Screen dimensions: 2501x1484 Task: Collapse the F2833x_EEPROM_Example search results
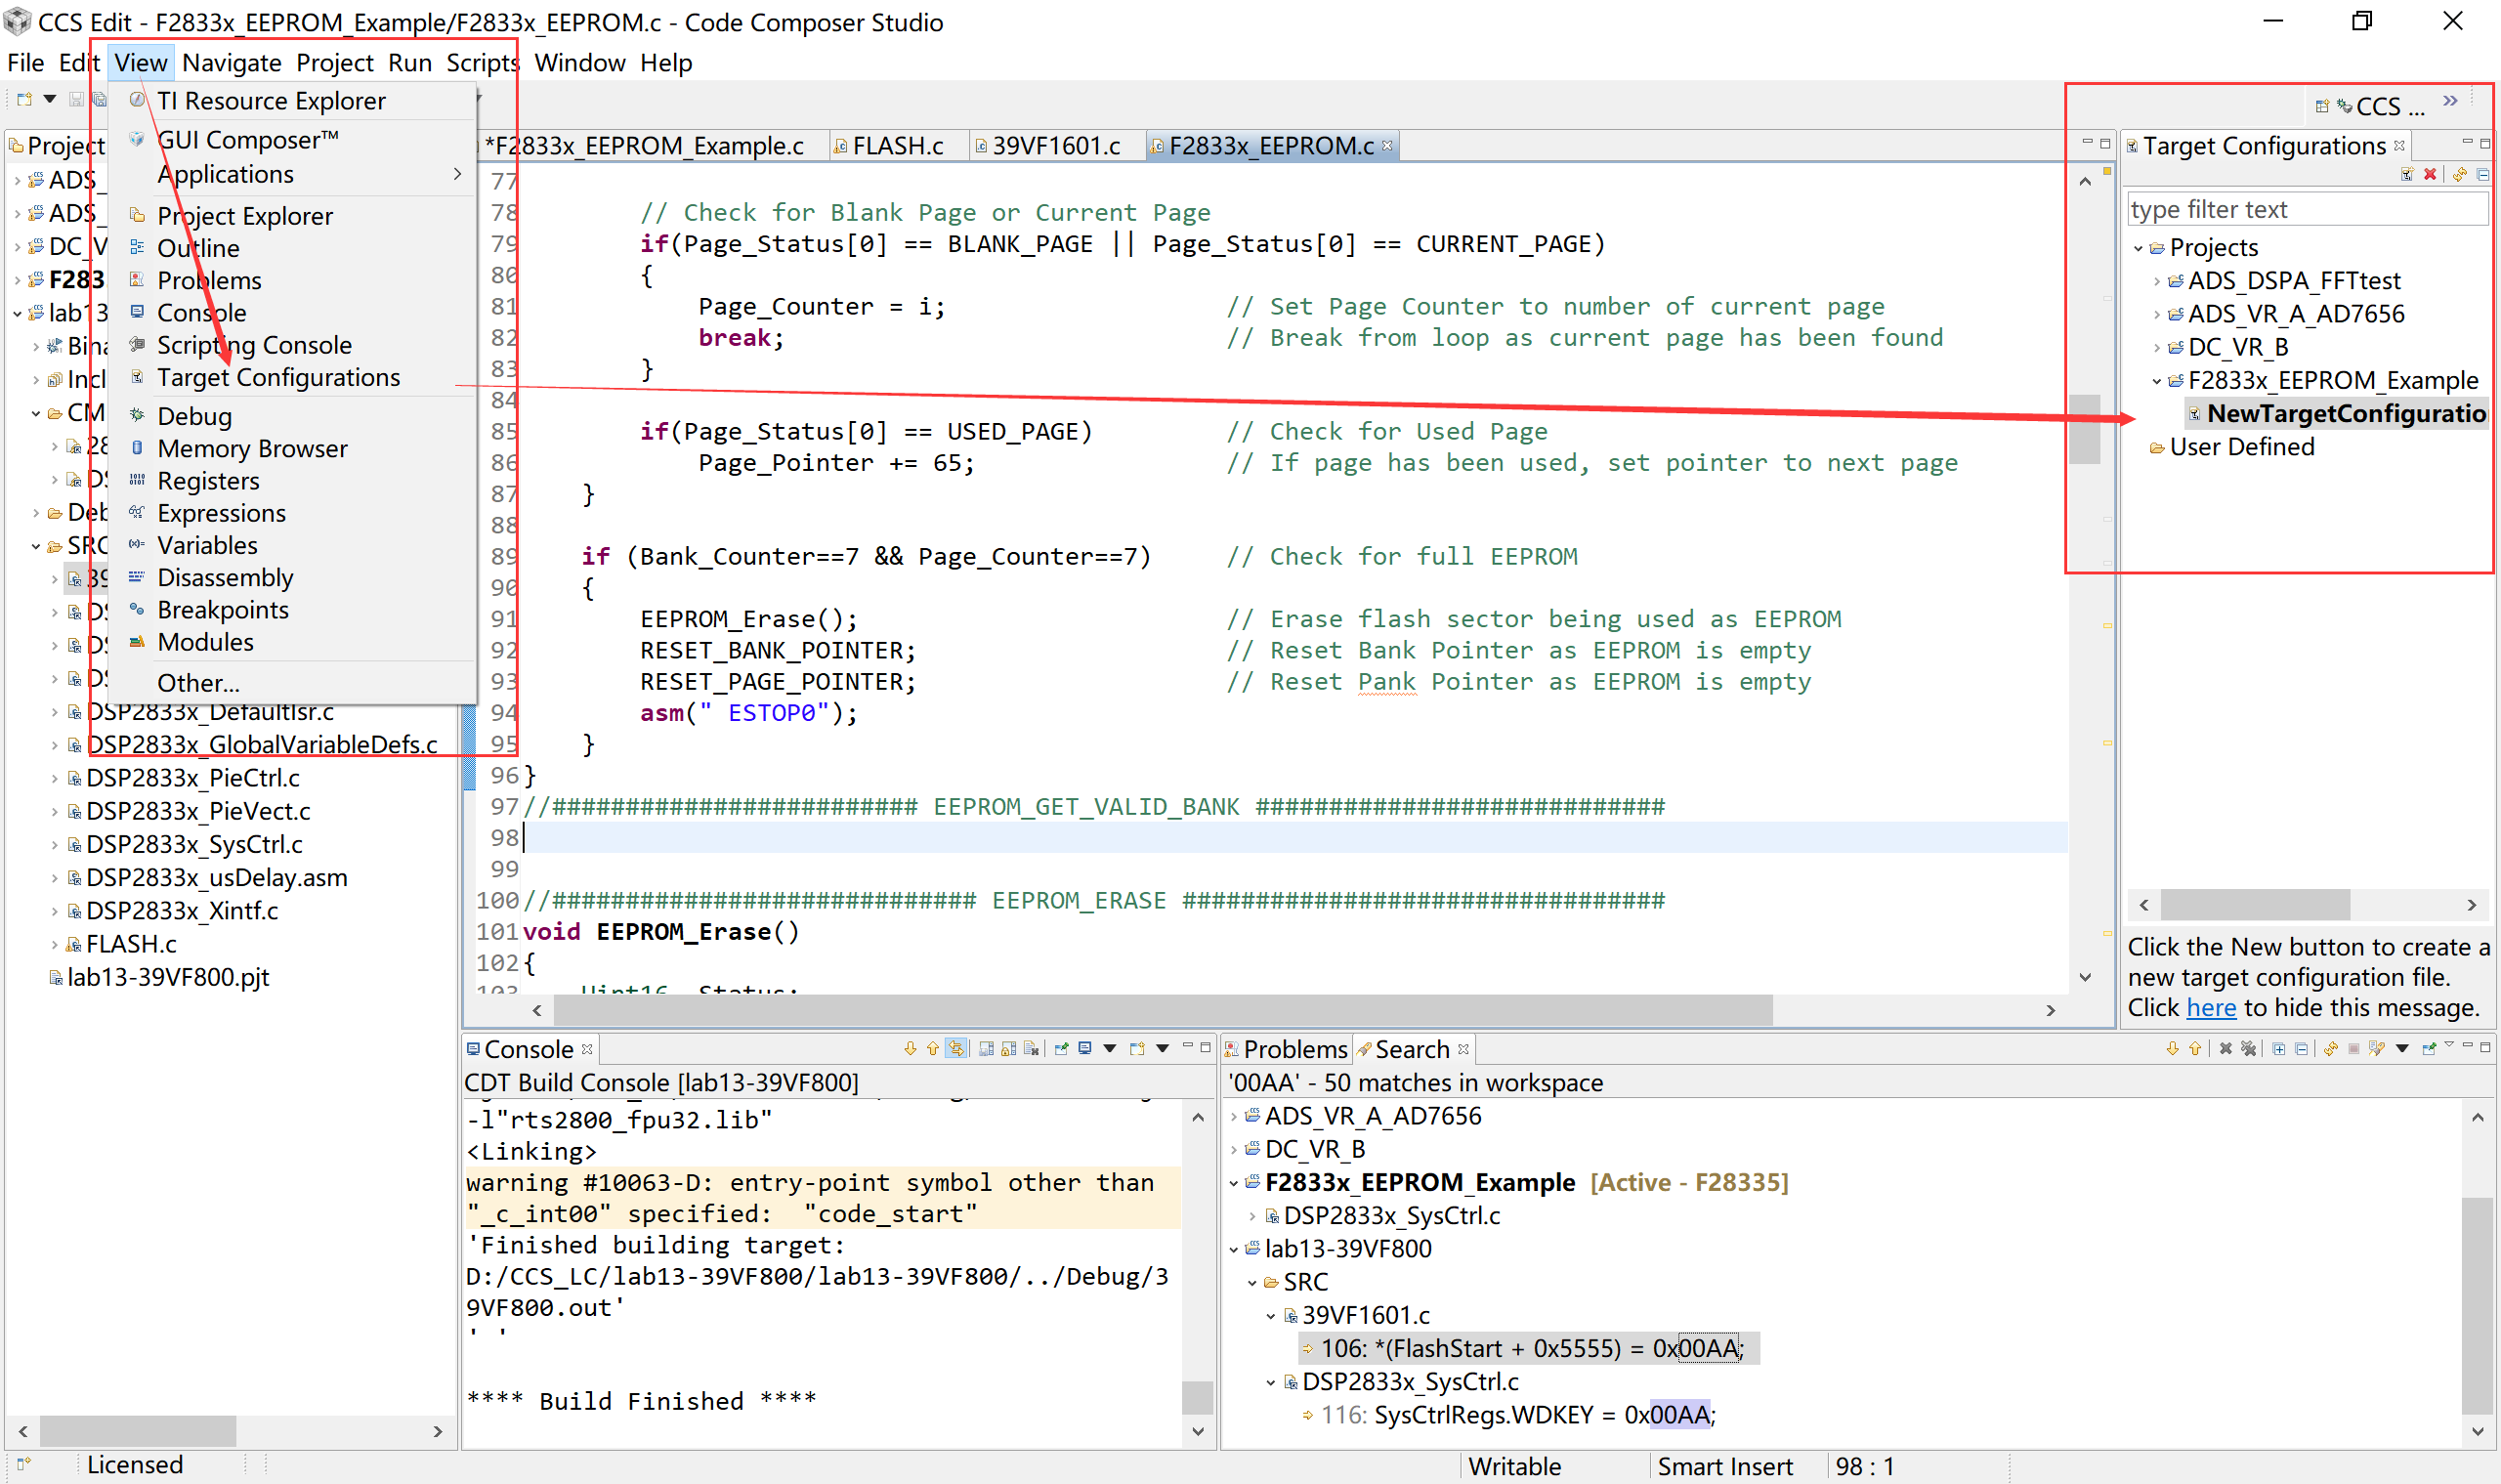[1235, 1182]
